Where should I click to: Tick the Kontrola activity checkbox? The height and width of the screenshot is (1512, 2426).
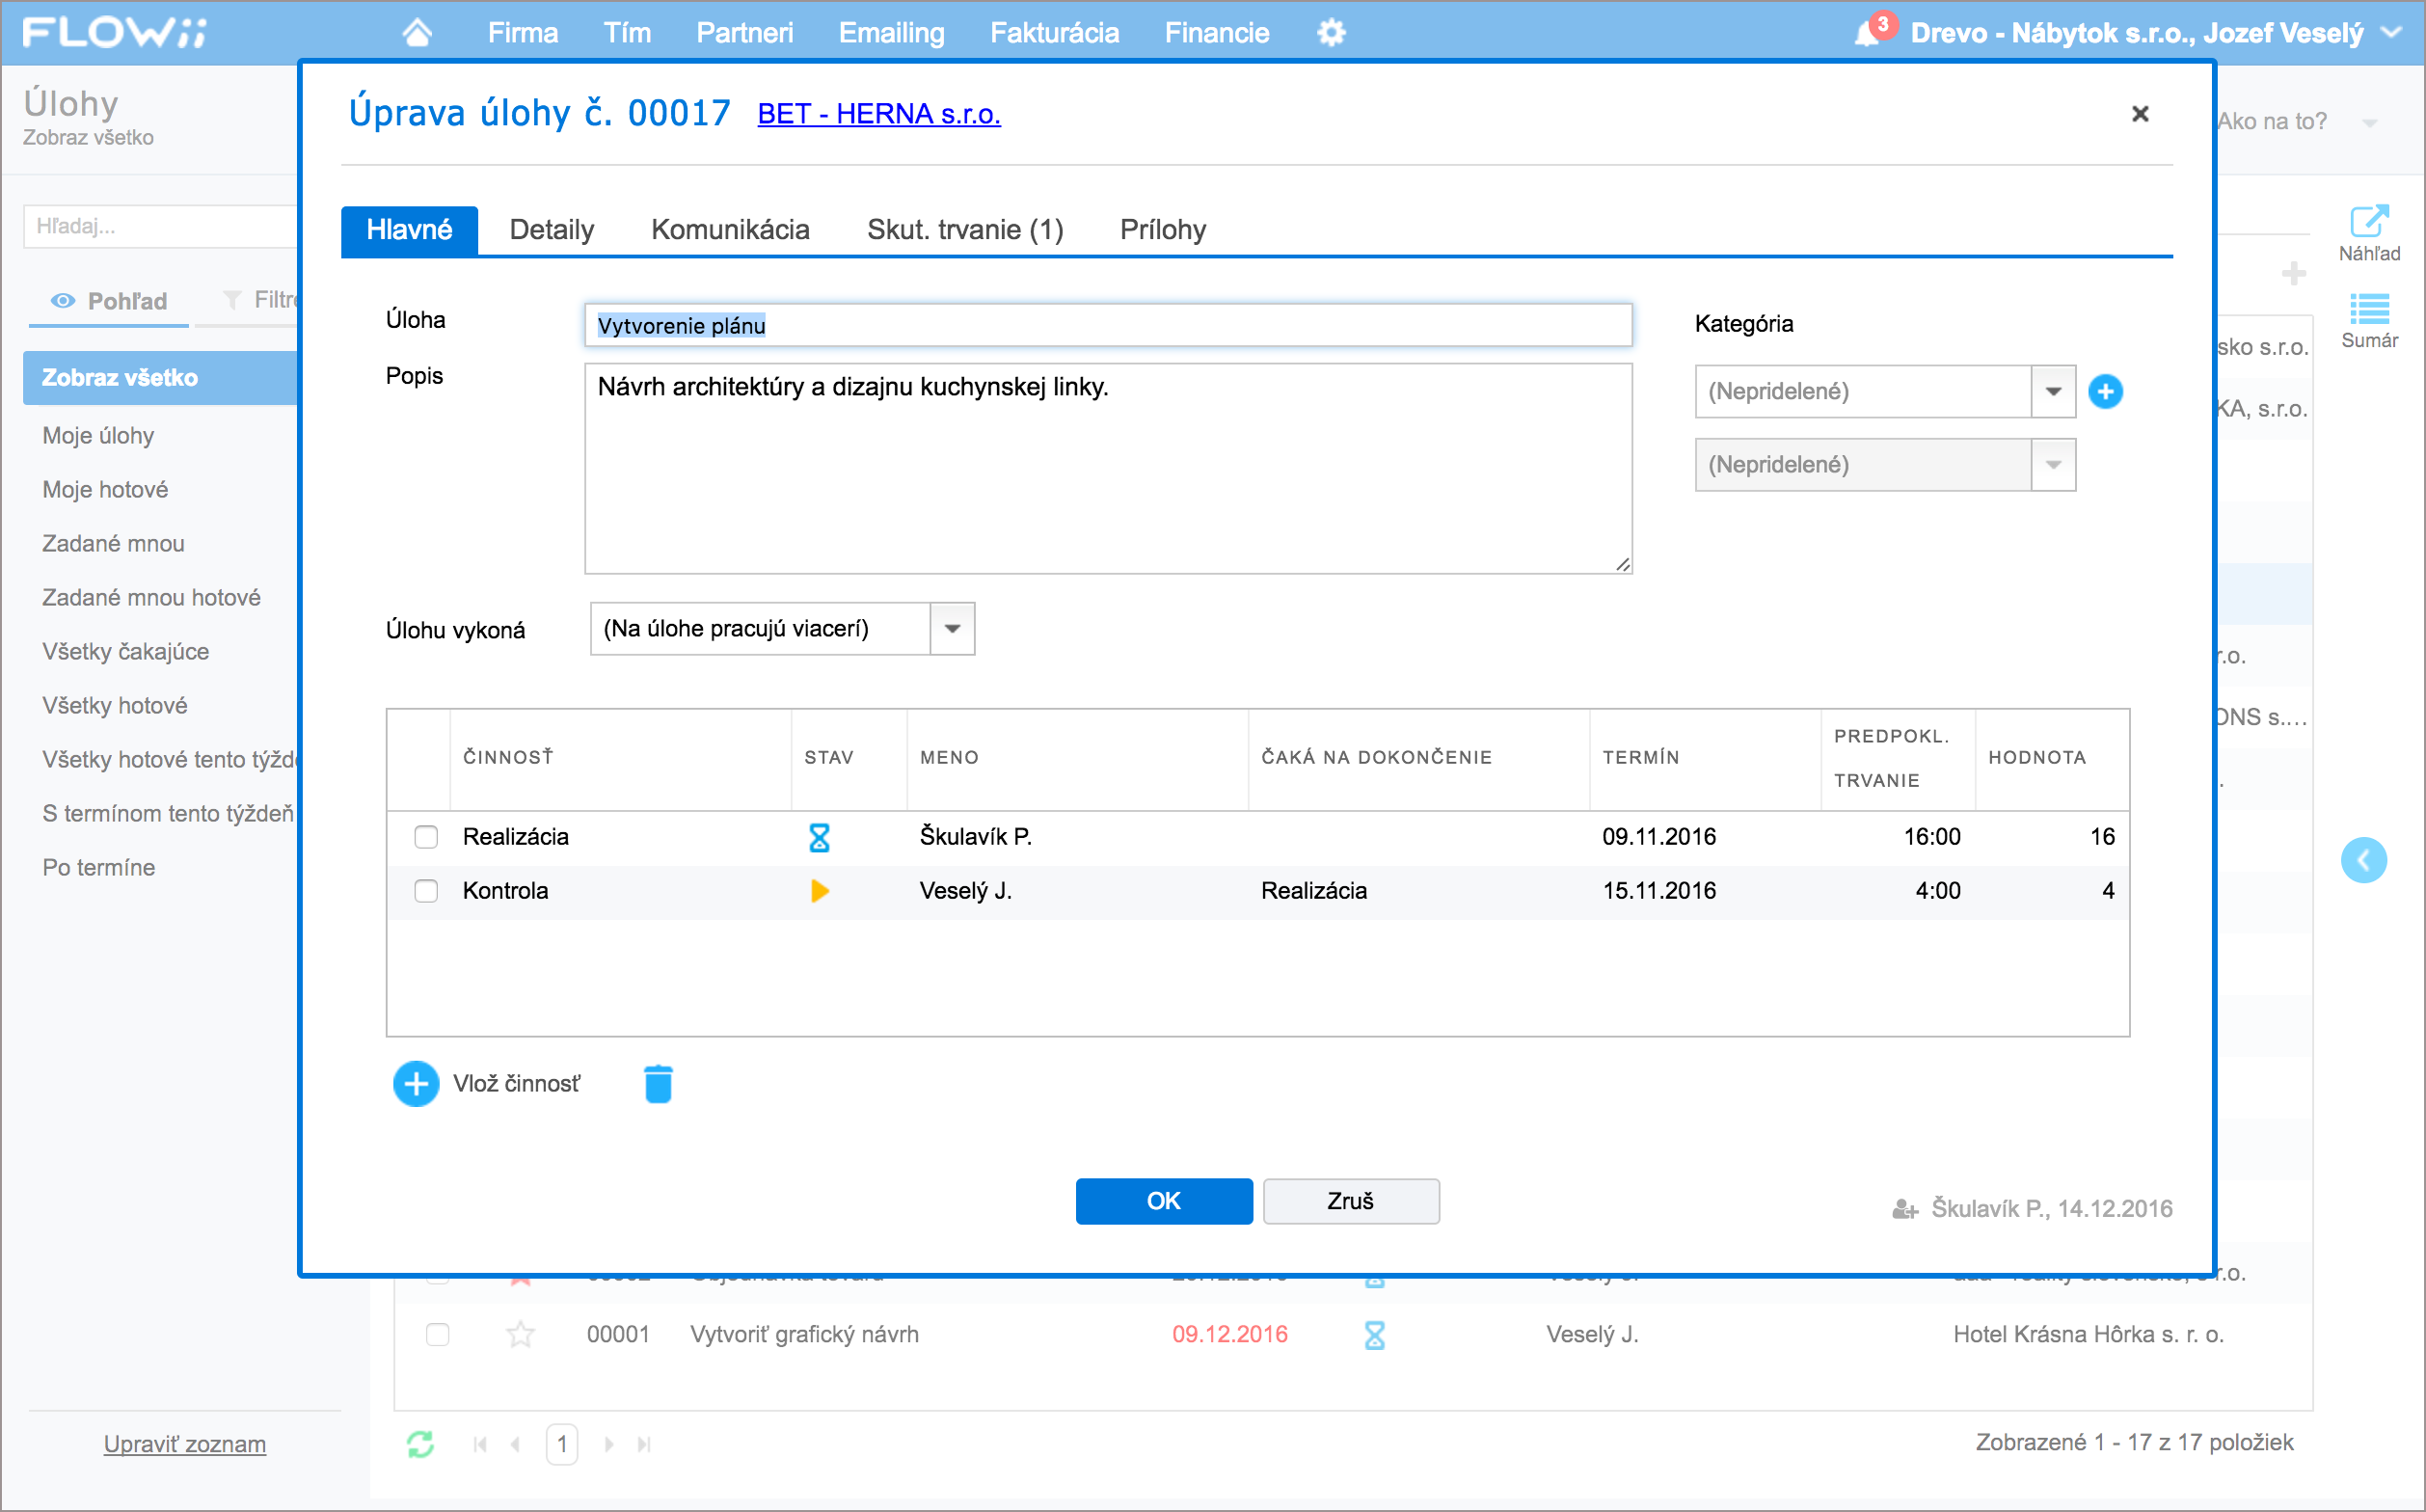point(426,891)
